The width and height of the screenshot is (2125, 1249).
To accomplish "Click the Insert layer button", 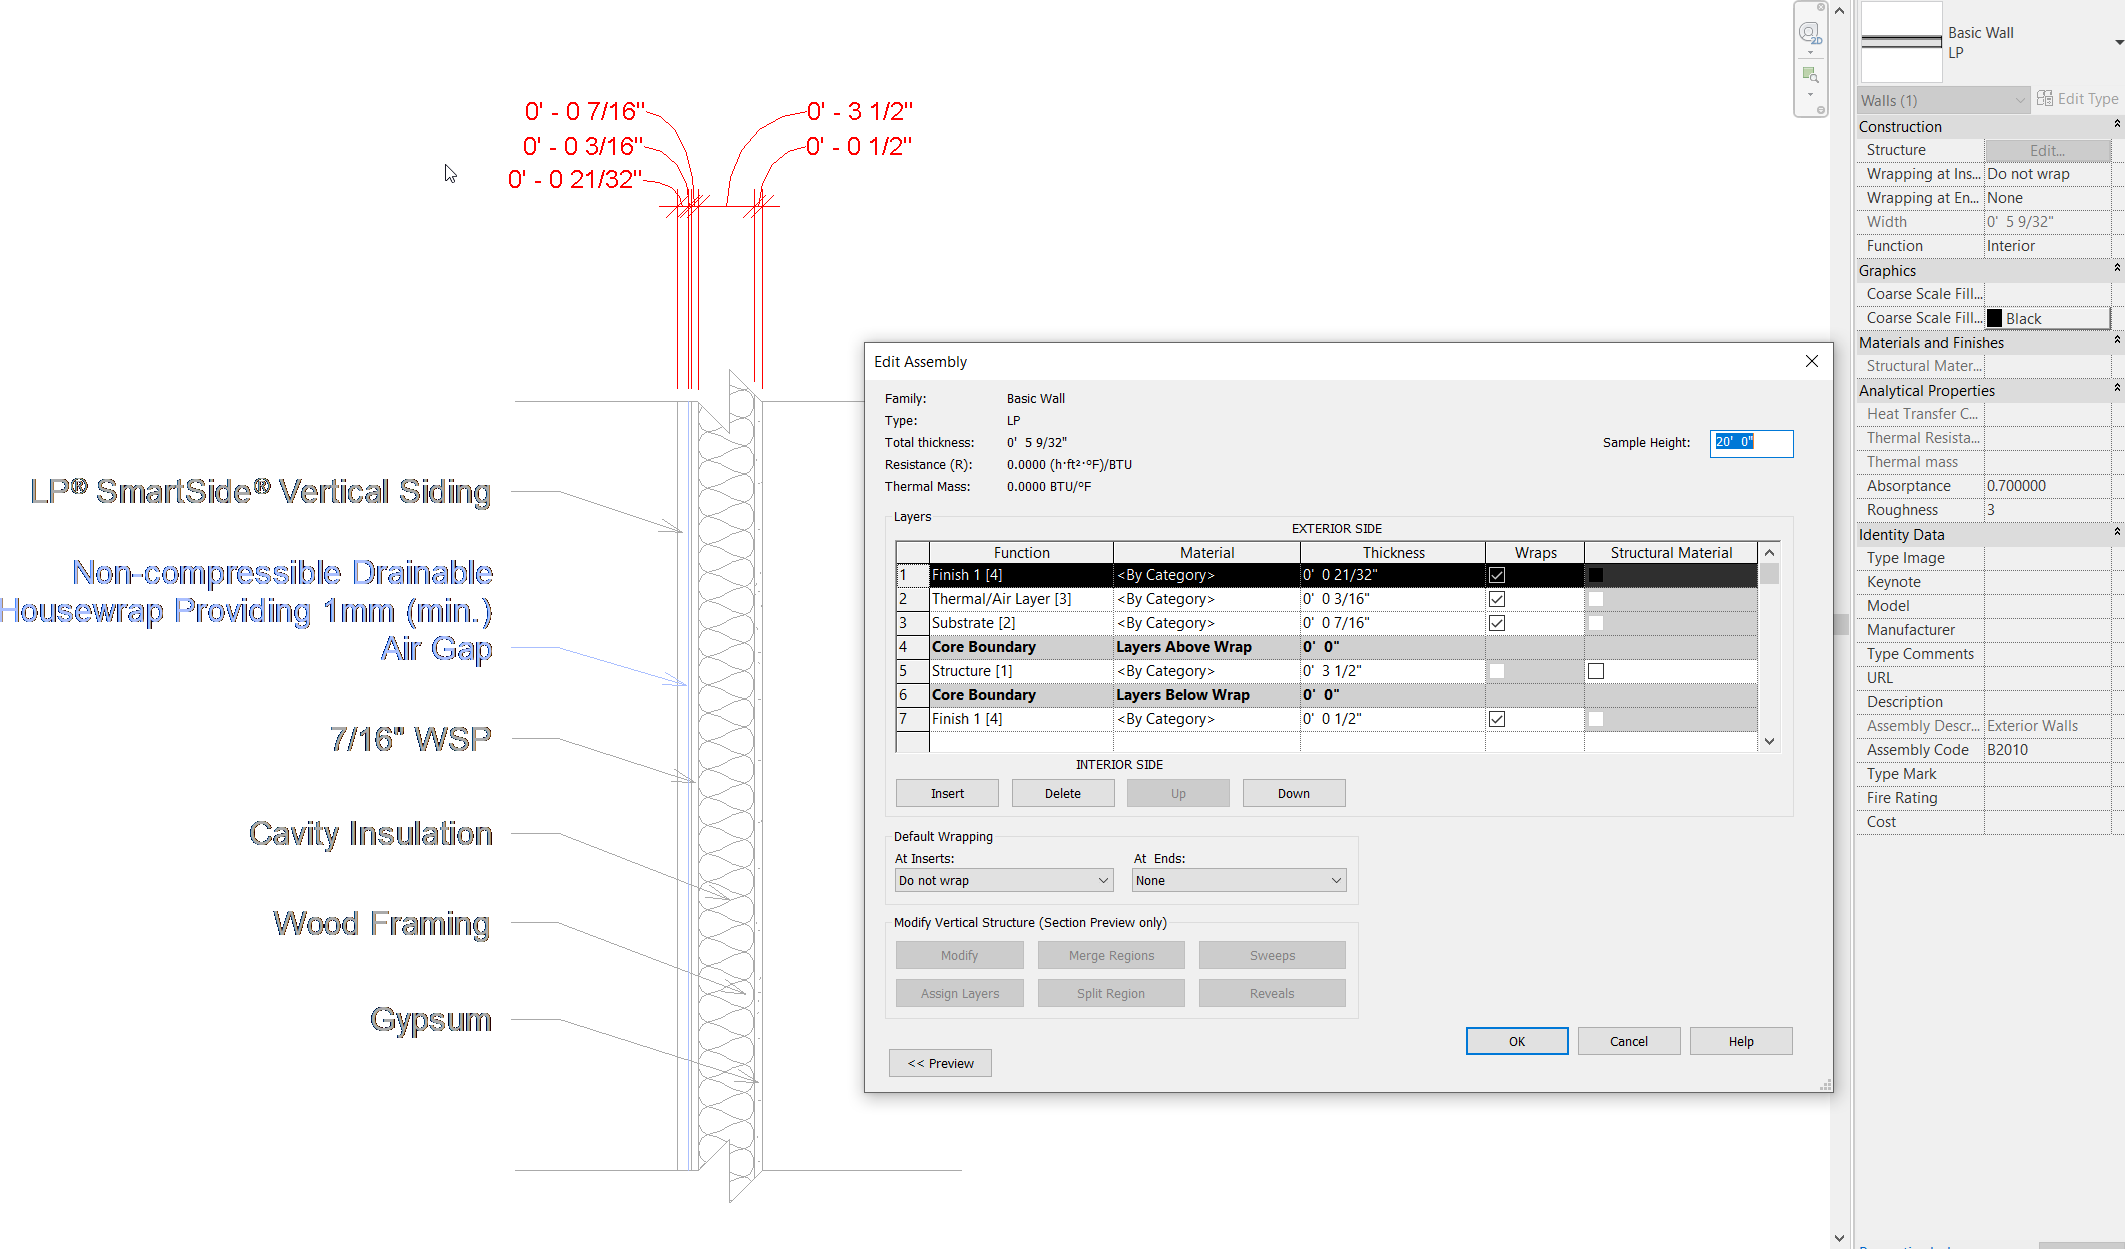I will pyautogui.click(x=947, y=793).
